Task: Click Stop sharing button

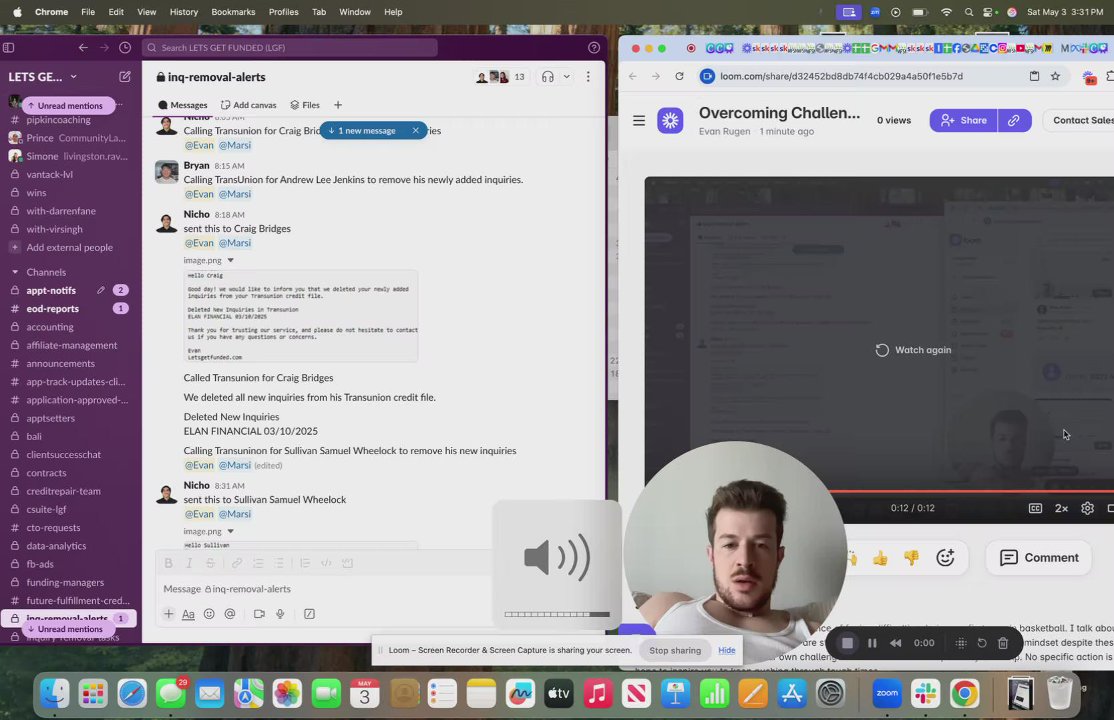Action: 675,650
